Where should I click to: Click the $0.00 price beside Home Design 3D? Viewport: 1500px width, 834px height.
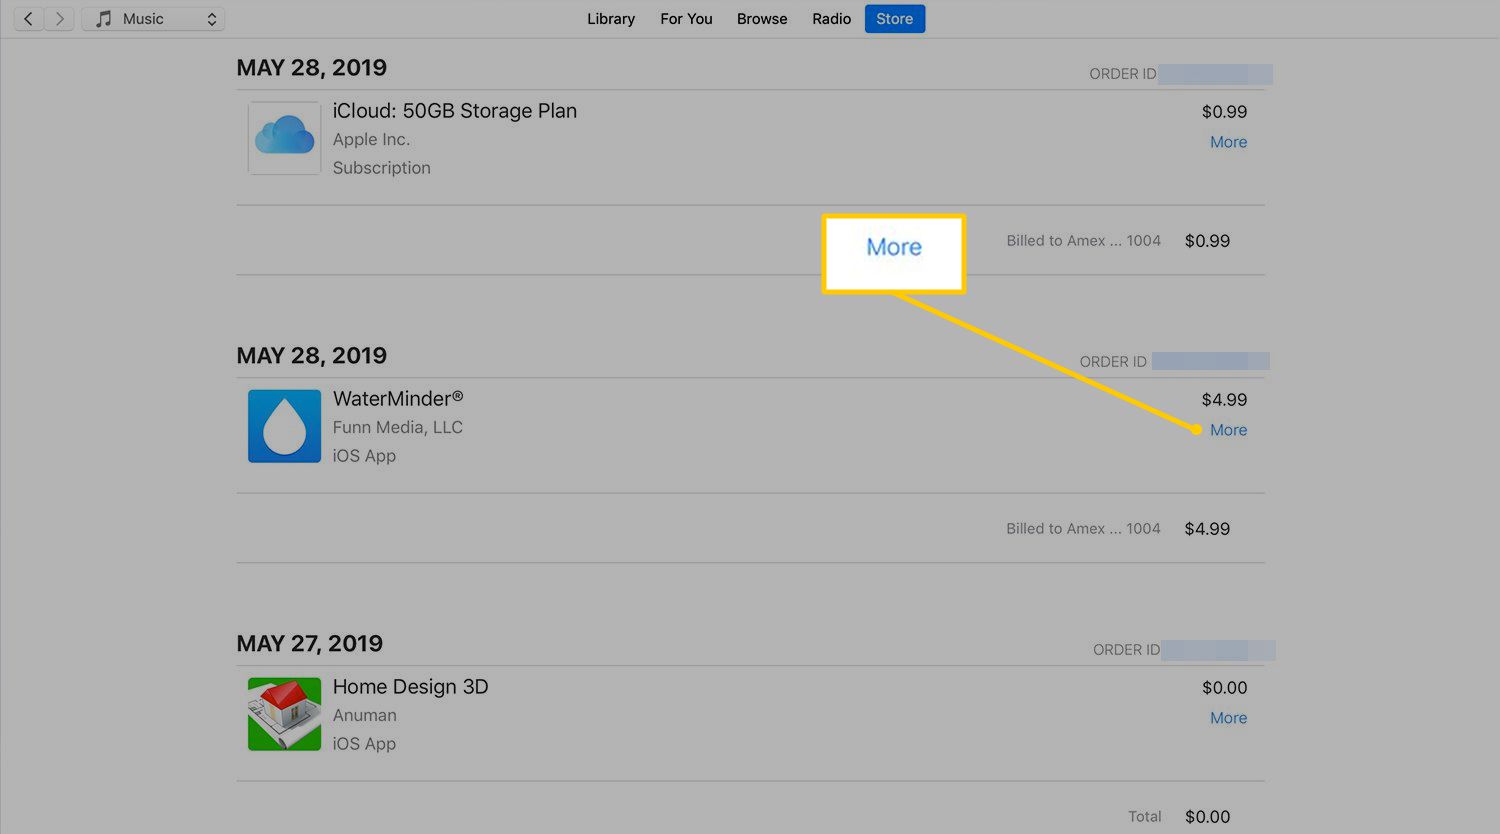click(x=1224, y=688)
